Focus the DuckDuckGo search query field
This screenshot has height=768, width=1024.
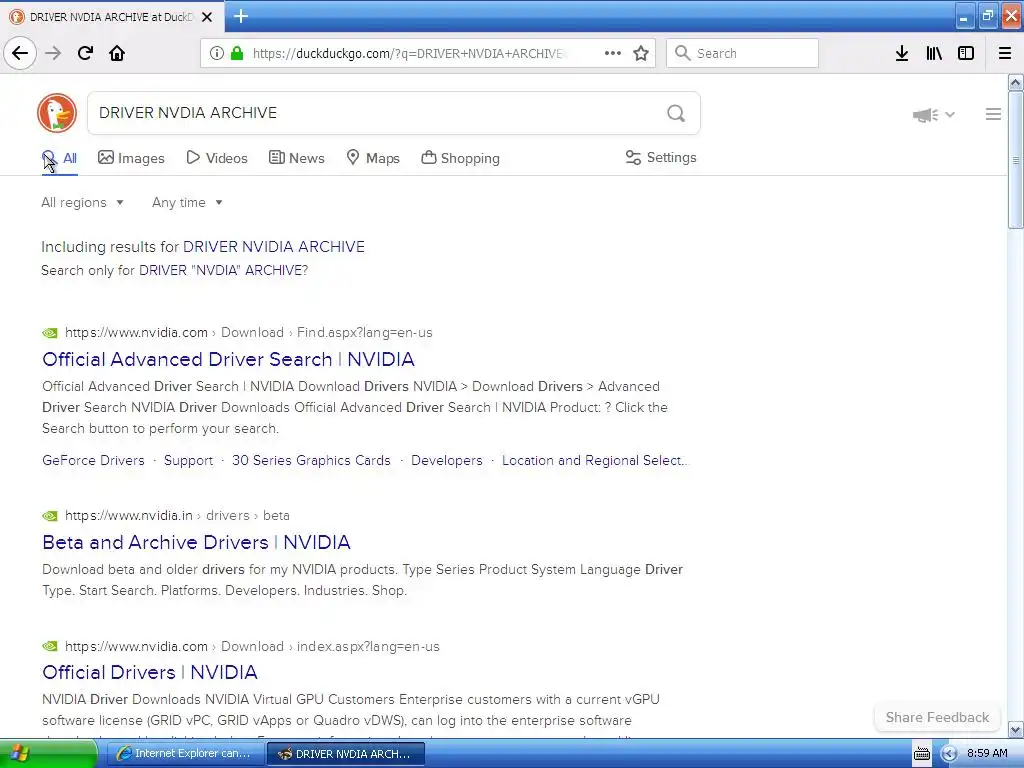click(376, 113)
